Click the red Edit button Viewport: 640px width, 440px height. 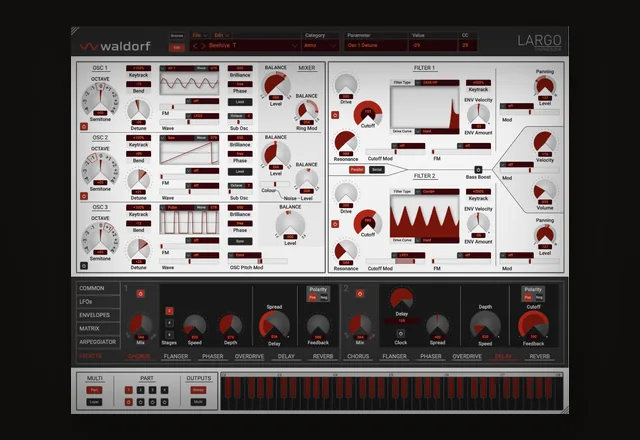click(177, 47)
